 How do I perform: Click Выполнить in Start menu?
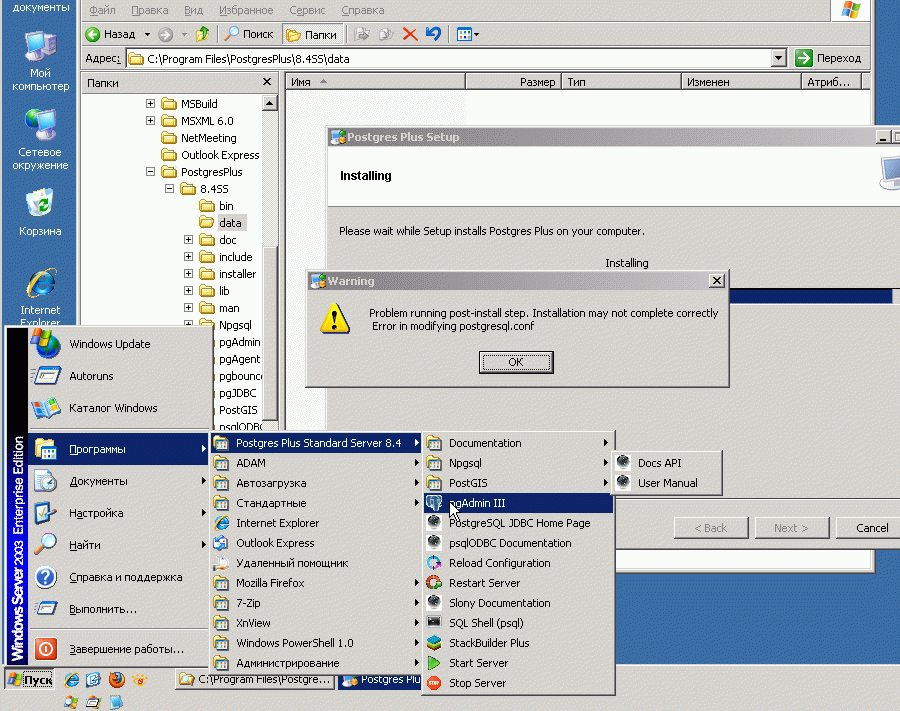click(x=119, y=609)
